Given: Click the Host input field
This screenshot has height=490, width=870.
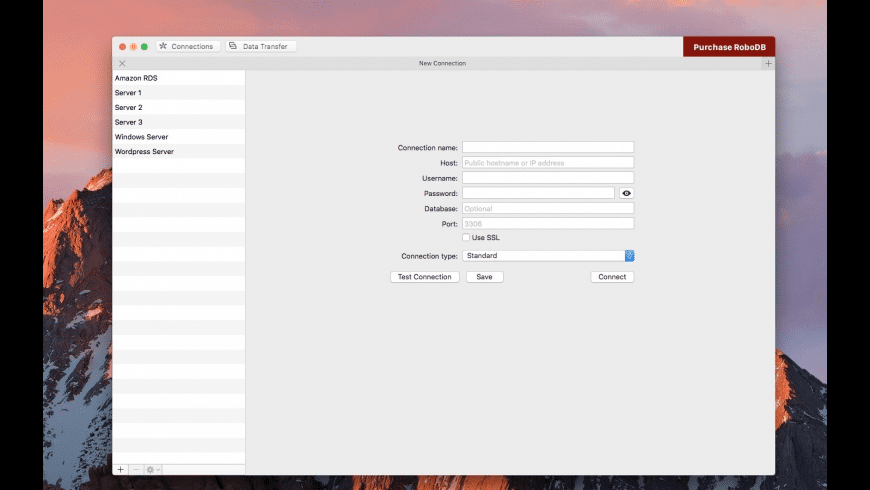Looking at the screenshot, I should pos(548,163).
